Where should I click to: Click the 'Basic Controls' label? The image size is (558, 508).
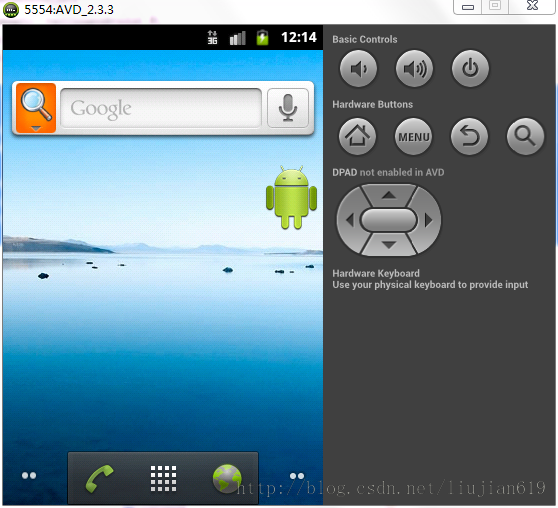(365, 39)
